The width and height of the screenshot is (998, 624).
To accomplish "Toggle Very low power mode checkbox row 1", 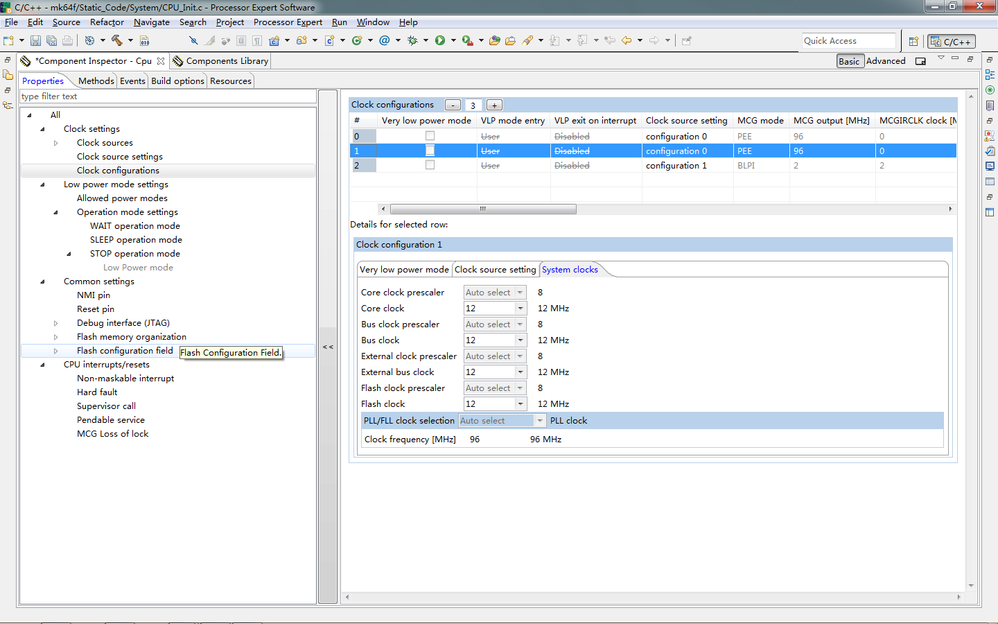I will [430, 151].
